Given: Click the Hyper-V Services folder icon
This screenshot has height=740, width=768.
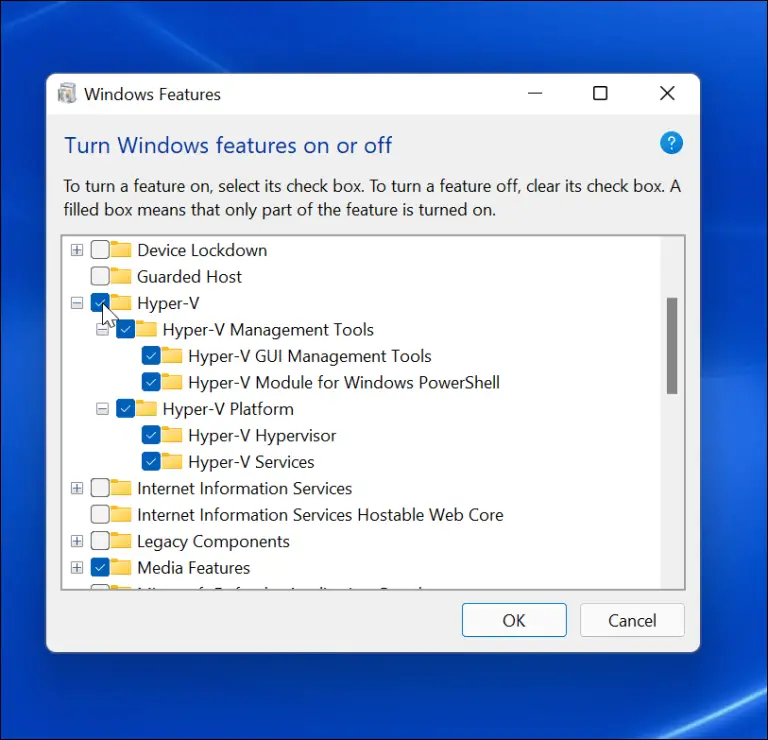Looking at the screenshot, I should coord(172,461).
